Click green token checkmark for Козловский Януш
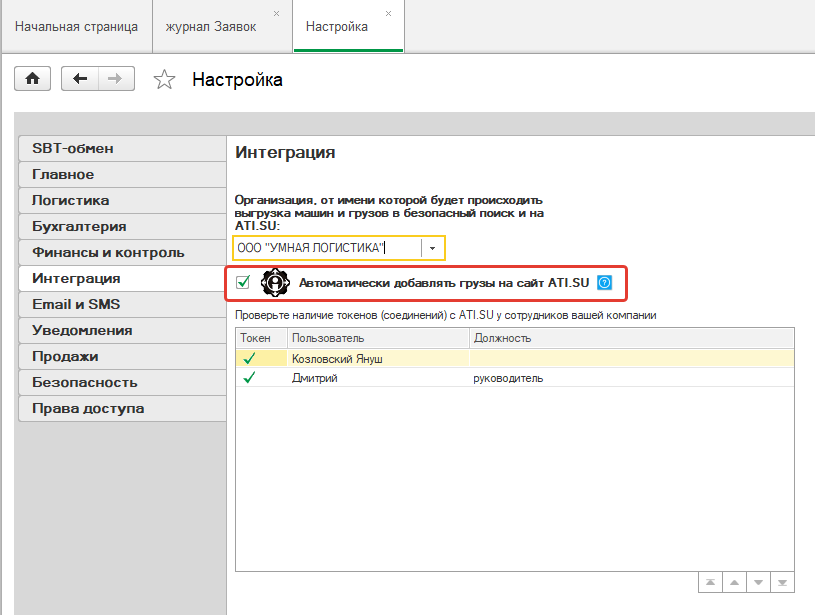 click(x=249, y=358)
